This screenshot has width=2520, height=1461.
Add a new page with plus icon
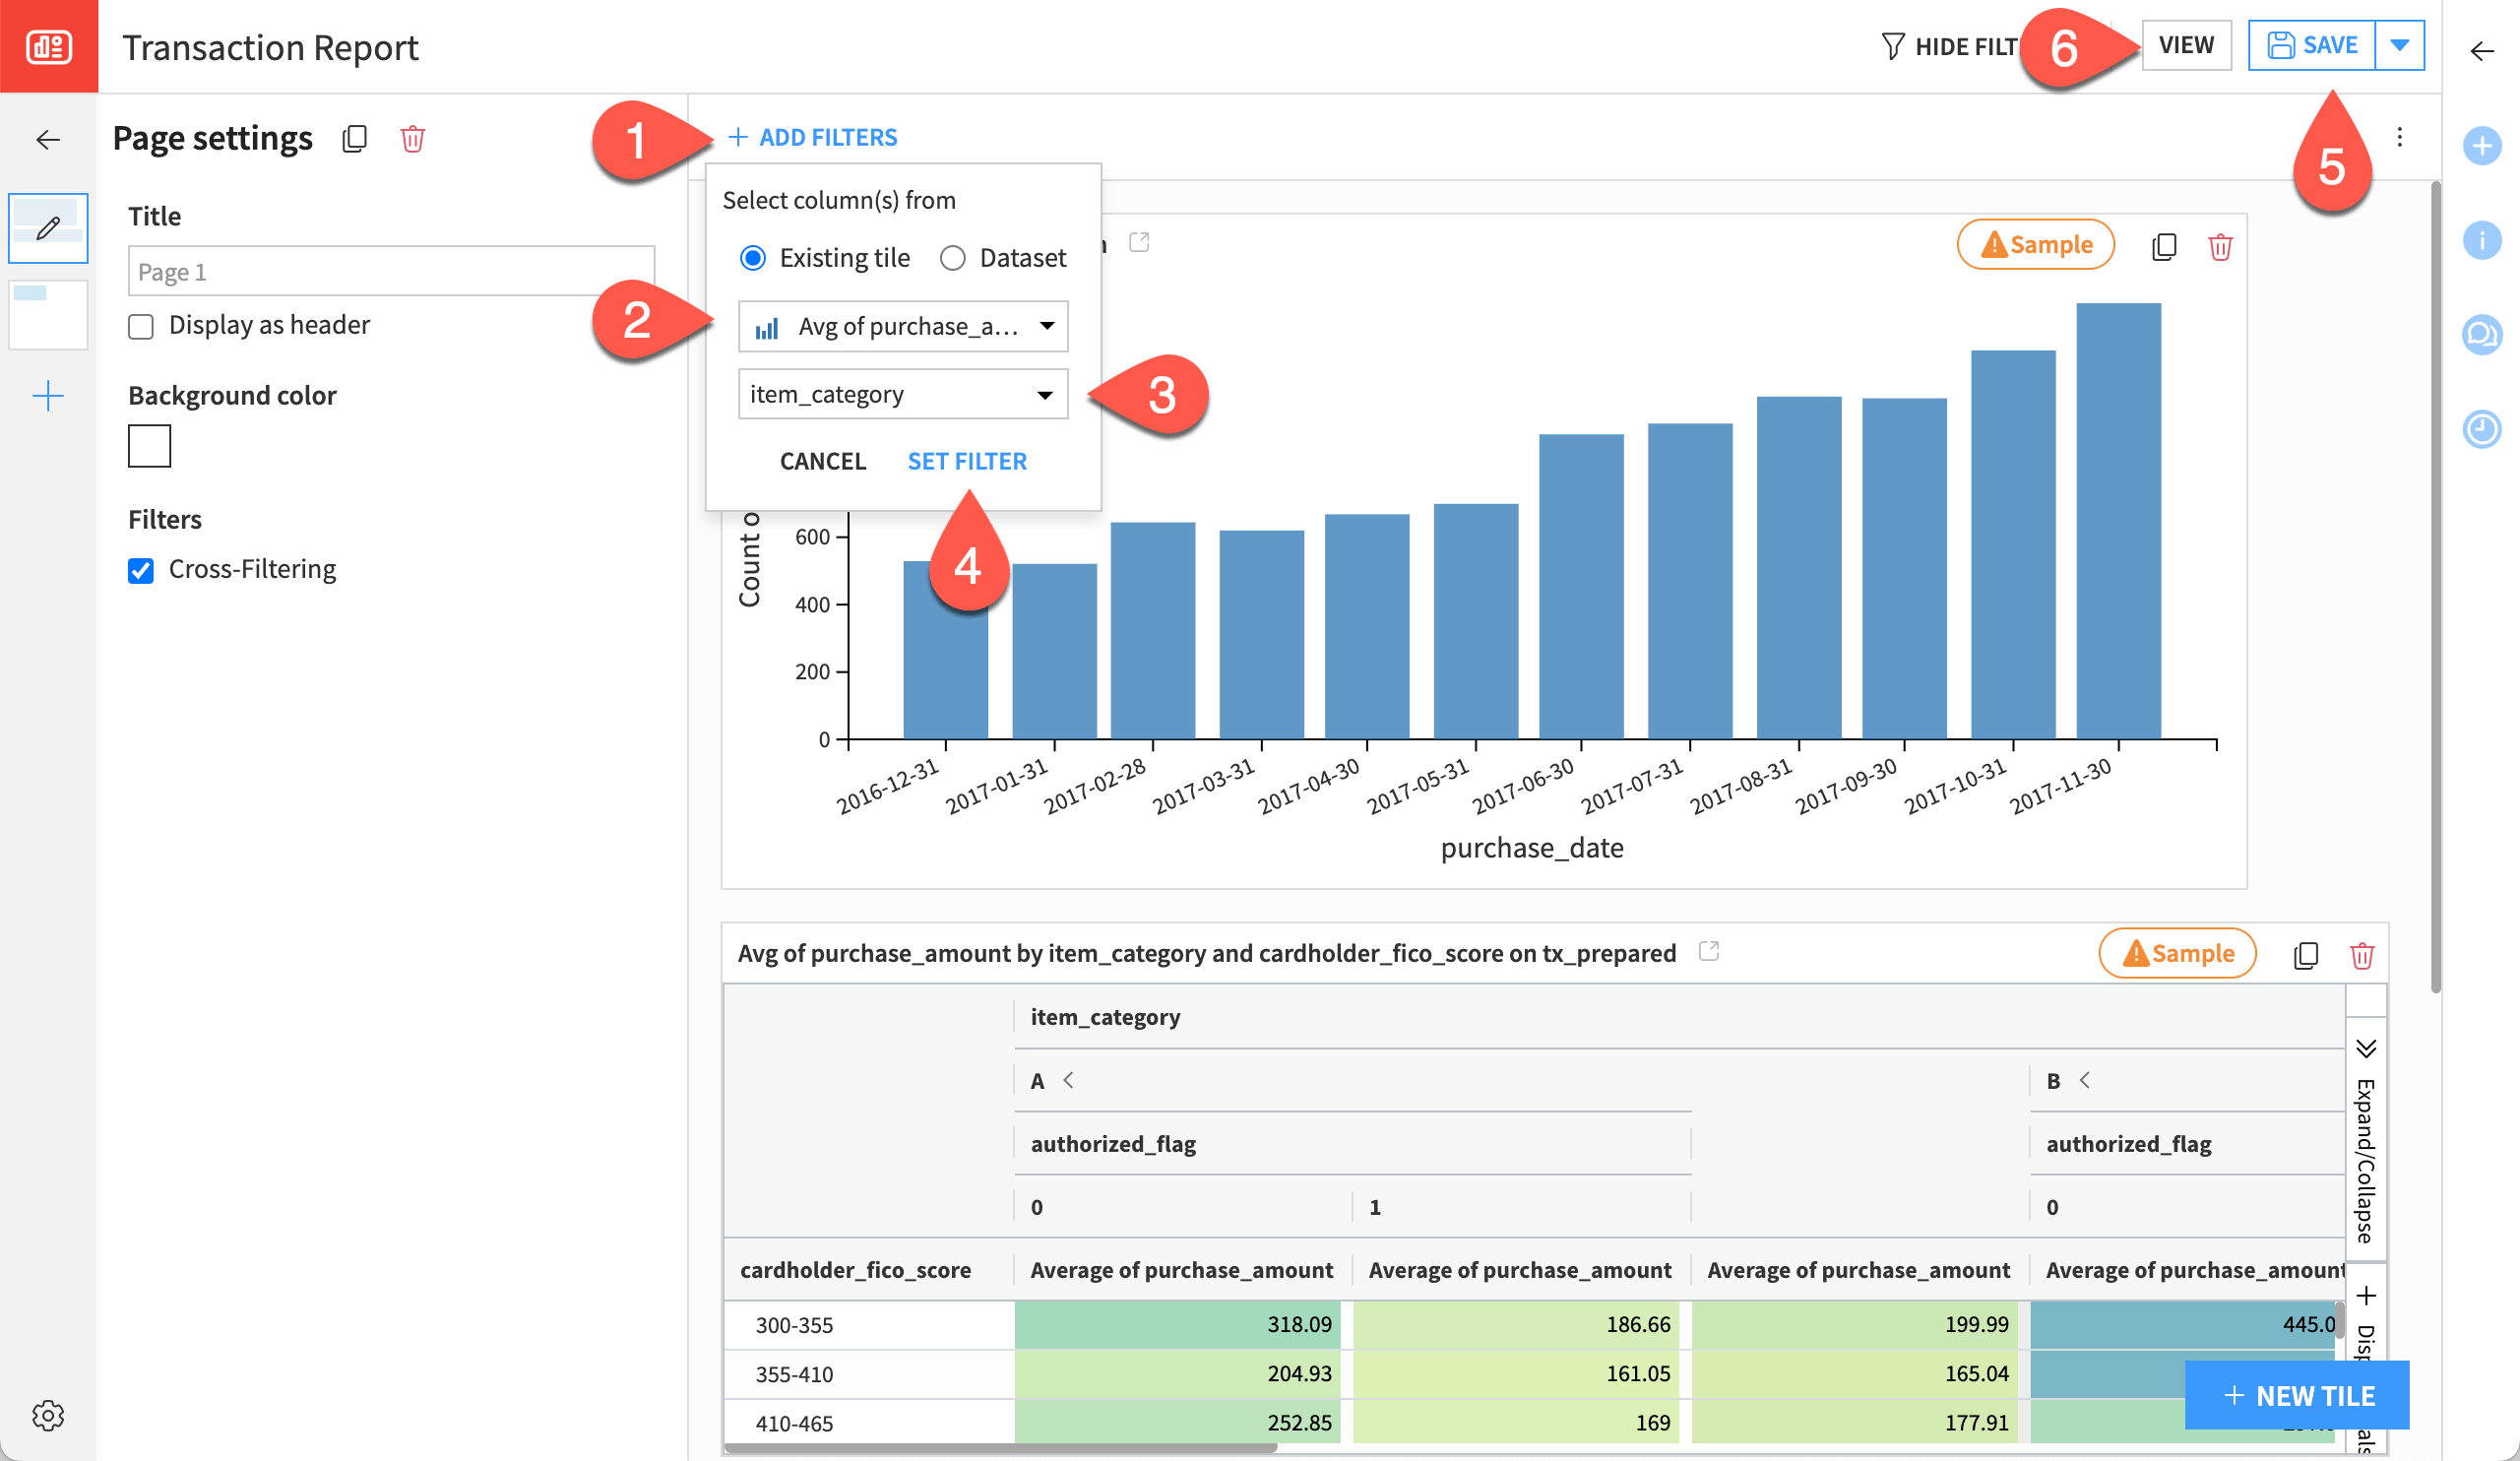pyautogui.click(x=48, y=397)
